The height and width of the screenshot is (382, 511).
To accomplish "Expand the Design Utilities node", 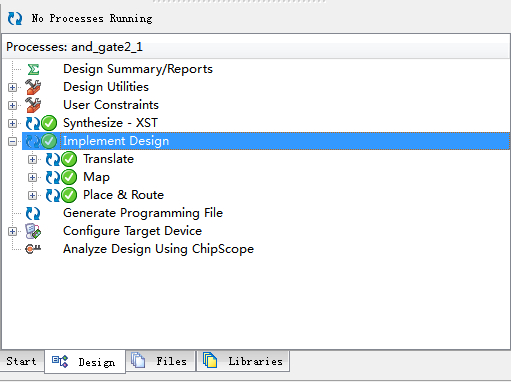I will [12, 87].
